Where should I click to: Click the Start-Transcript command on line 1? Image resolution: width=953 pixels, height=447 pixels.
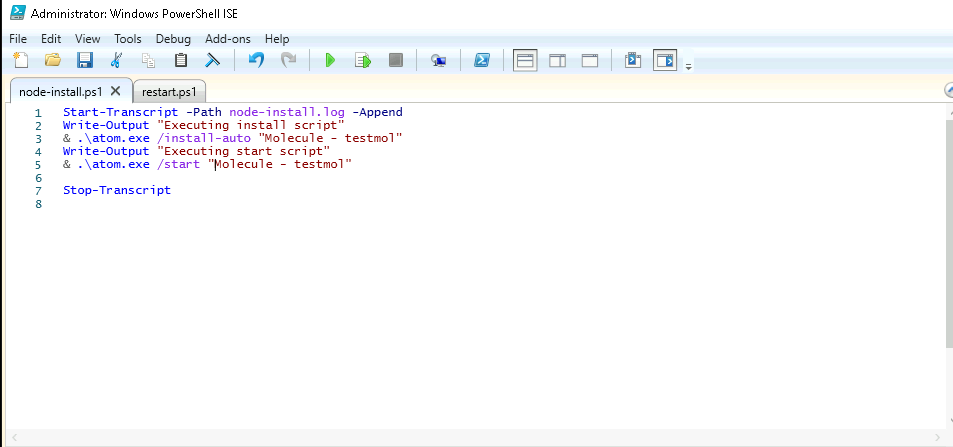pyautogui.click(x=120, y=112)
